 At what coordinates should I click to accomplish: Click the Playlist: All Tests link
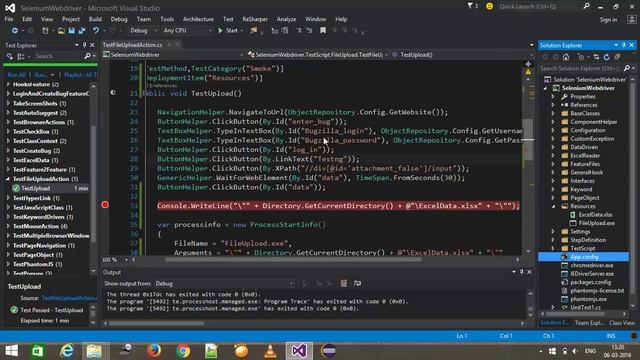(80, 75)
